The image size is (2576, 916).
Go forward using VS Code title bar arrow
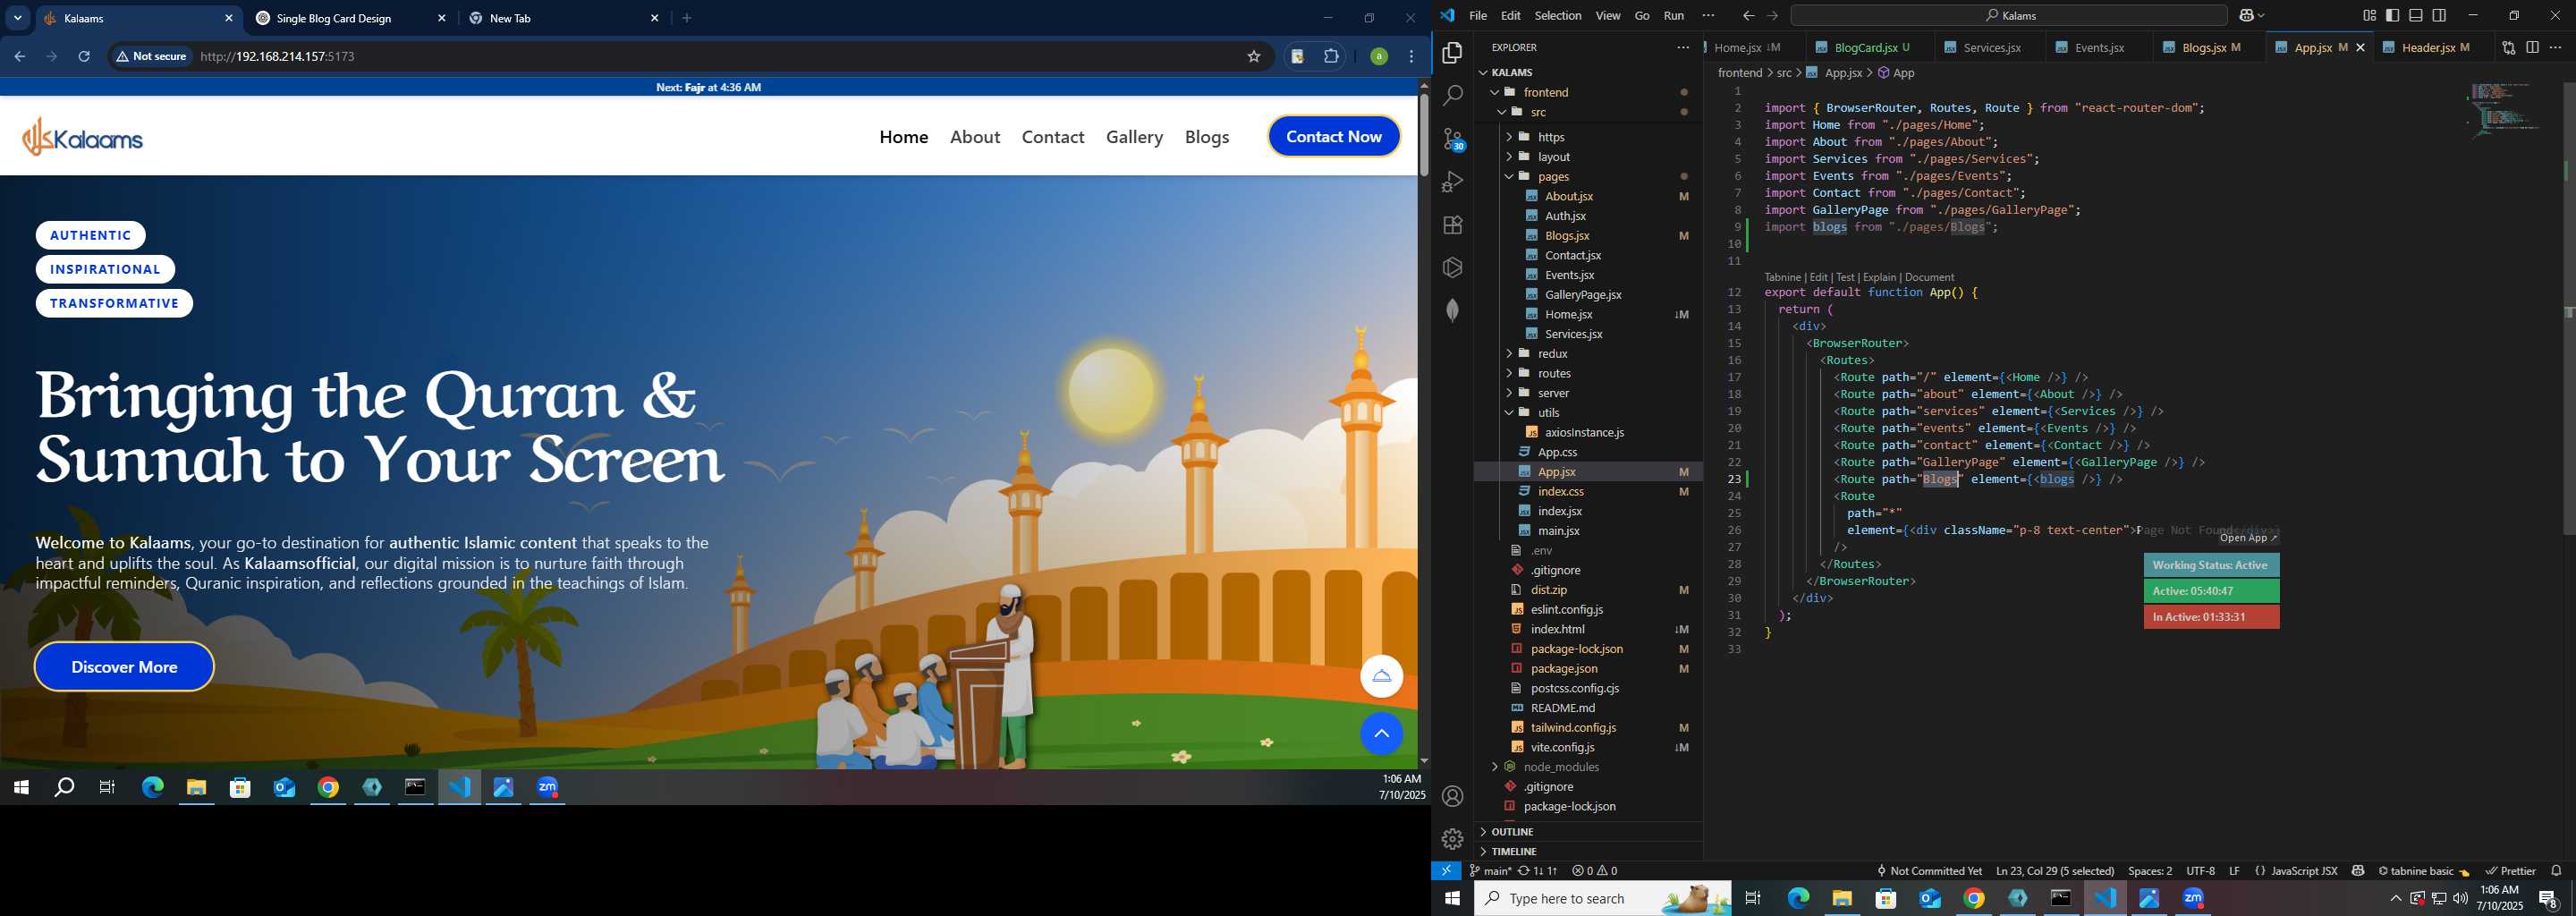point(1772,16)
